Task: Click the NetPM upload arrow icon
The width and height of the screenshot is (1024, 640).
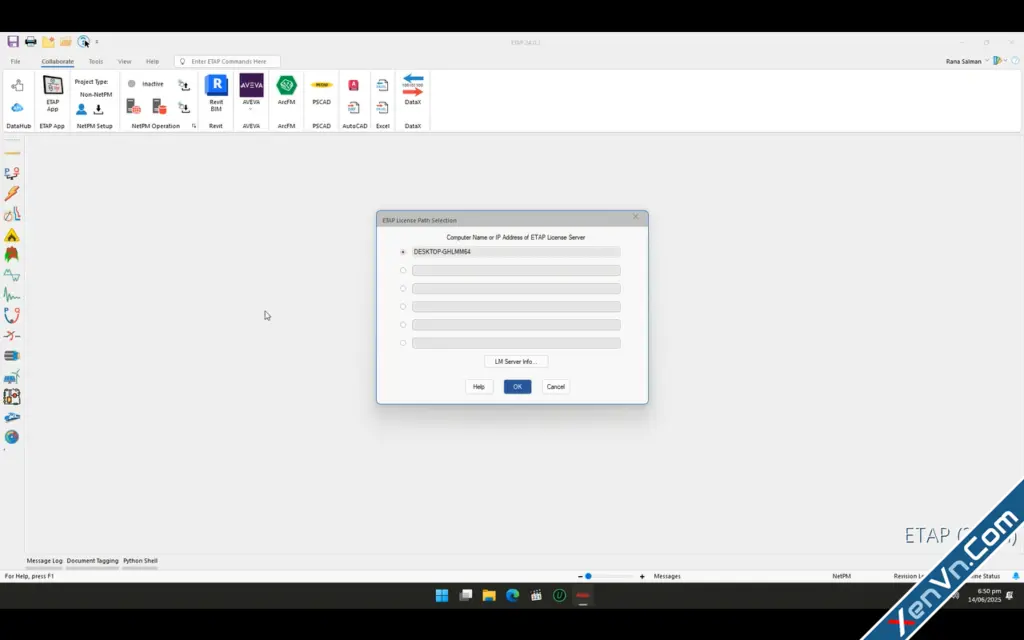Action: click(x=184, y=85)
